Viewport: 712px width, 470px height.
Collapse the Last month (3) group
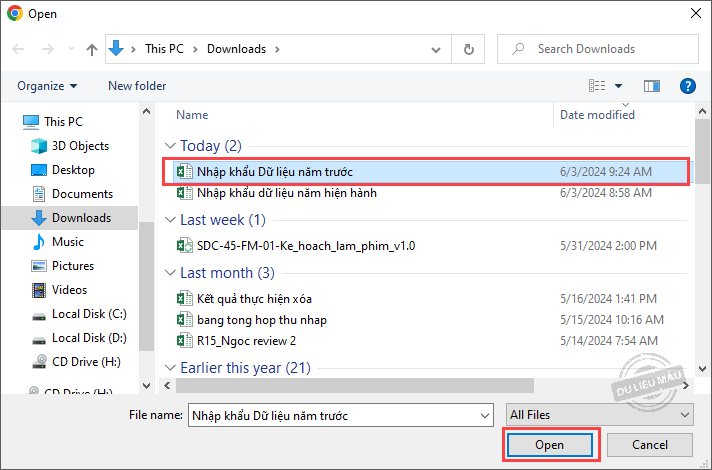pos(170,273)
